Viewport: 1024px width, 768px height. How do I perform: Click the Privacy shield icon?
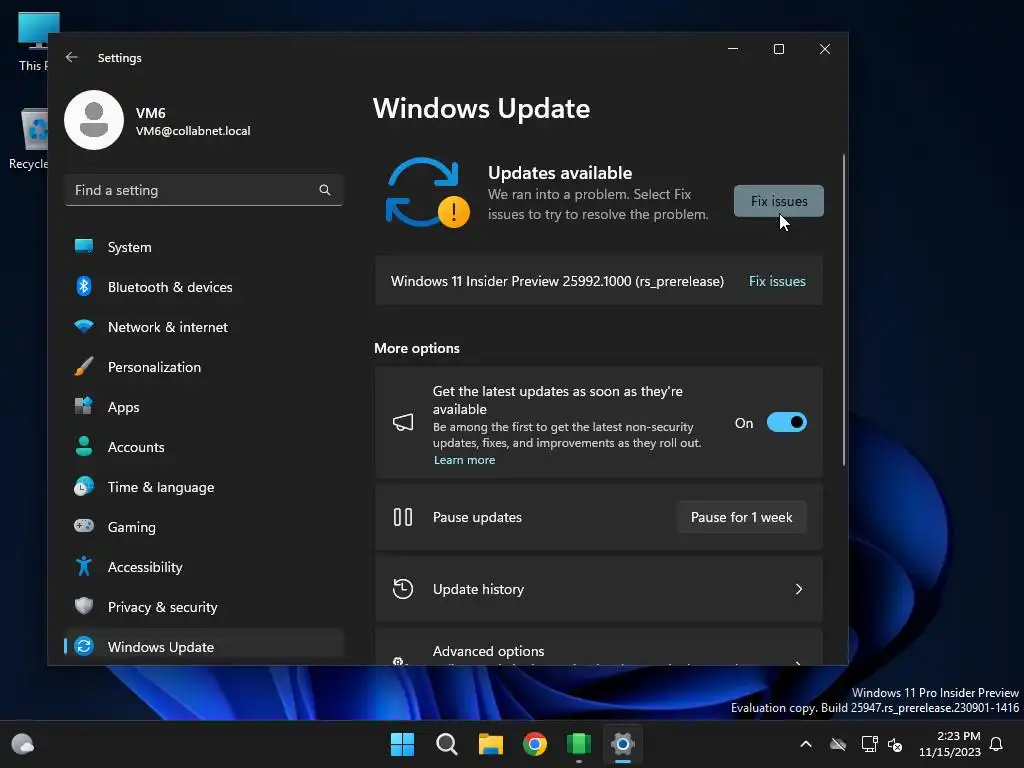pos(84,606)
